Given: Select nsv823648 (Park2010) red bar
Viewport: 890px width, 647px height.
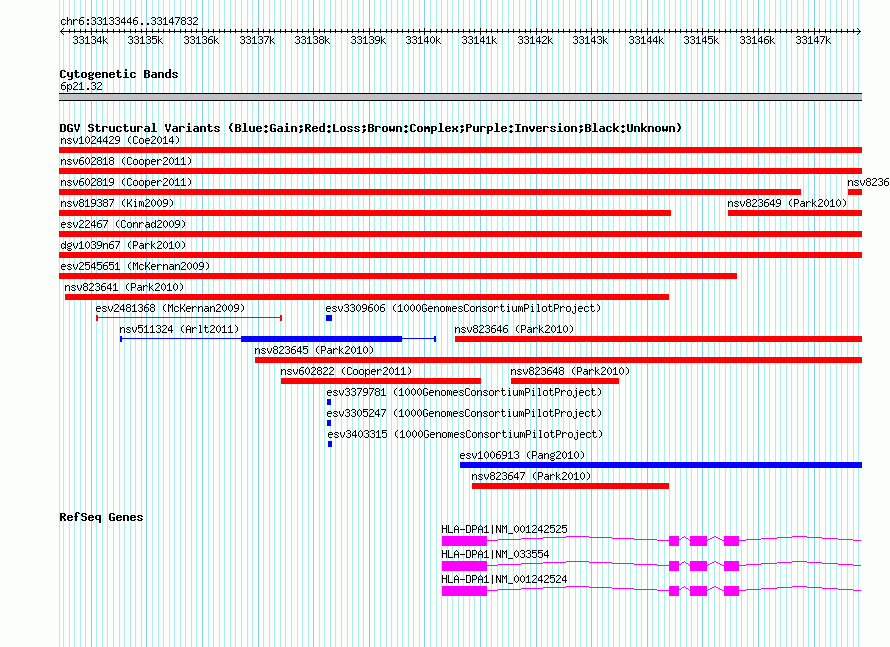Looking at the screenshot, I should click(565, 381).
